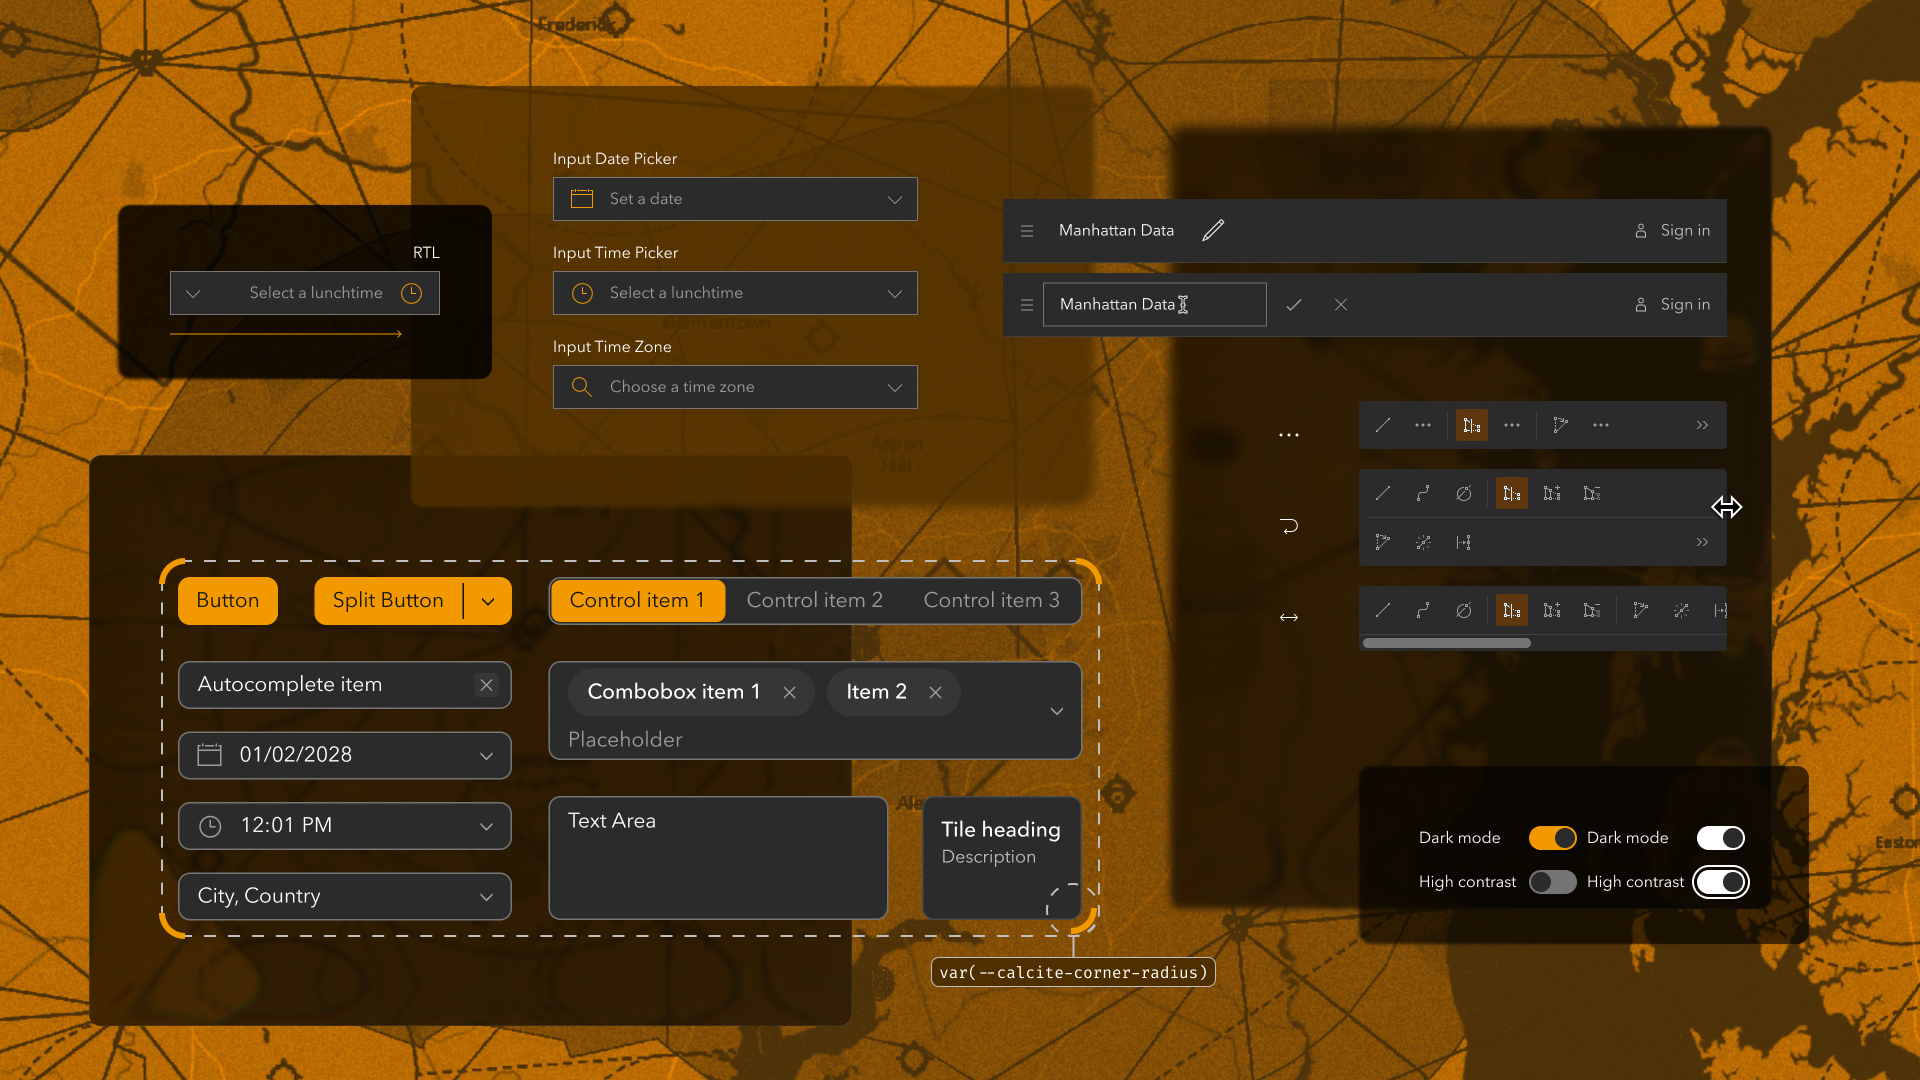Open hamburger menu in the editing header
This screenshot has width=1920, height=1080.
[x=1027, y=305]
